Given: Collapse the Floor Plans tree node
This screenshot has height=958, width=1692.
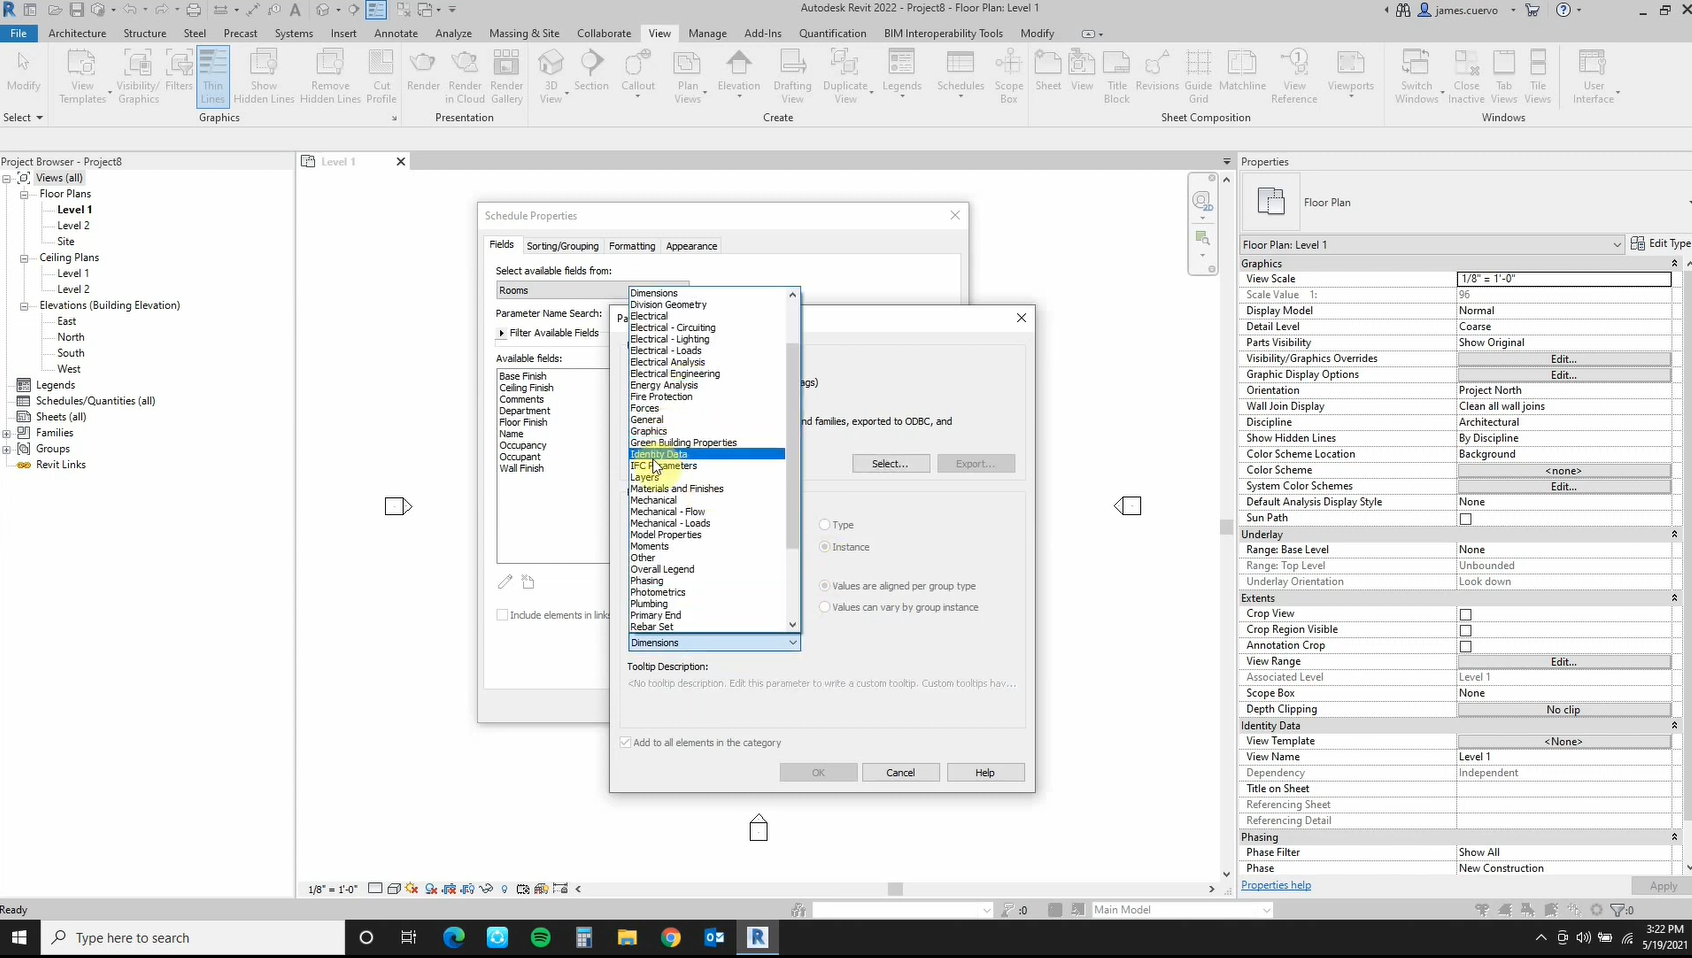Looking at the screenshot, I should 24,194.
